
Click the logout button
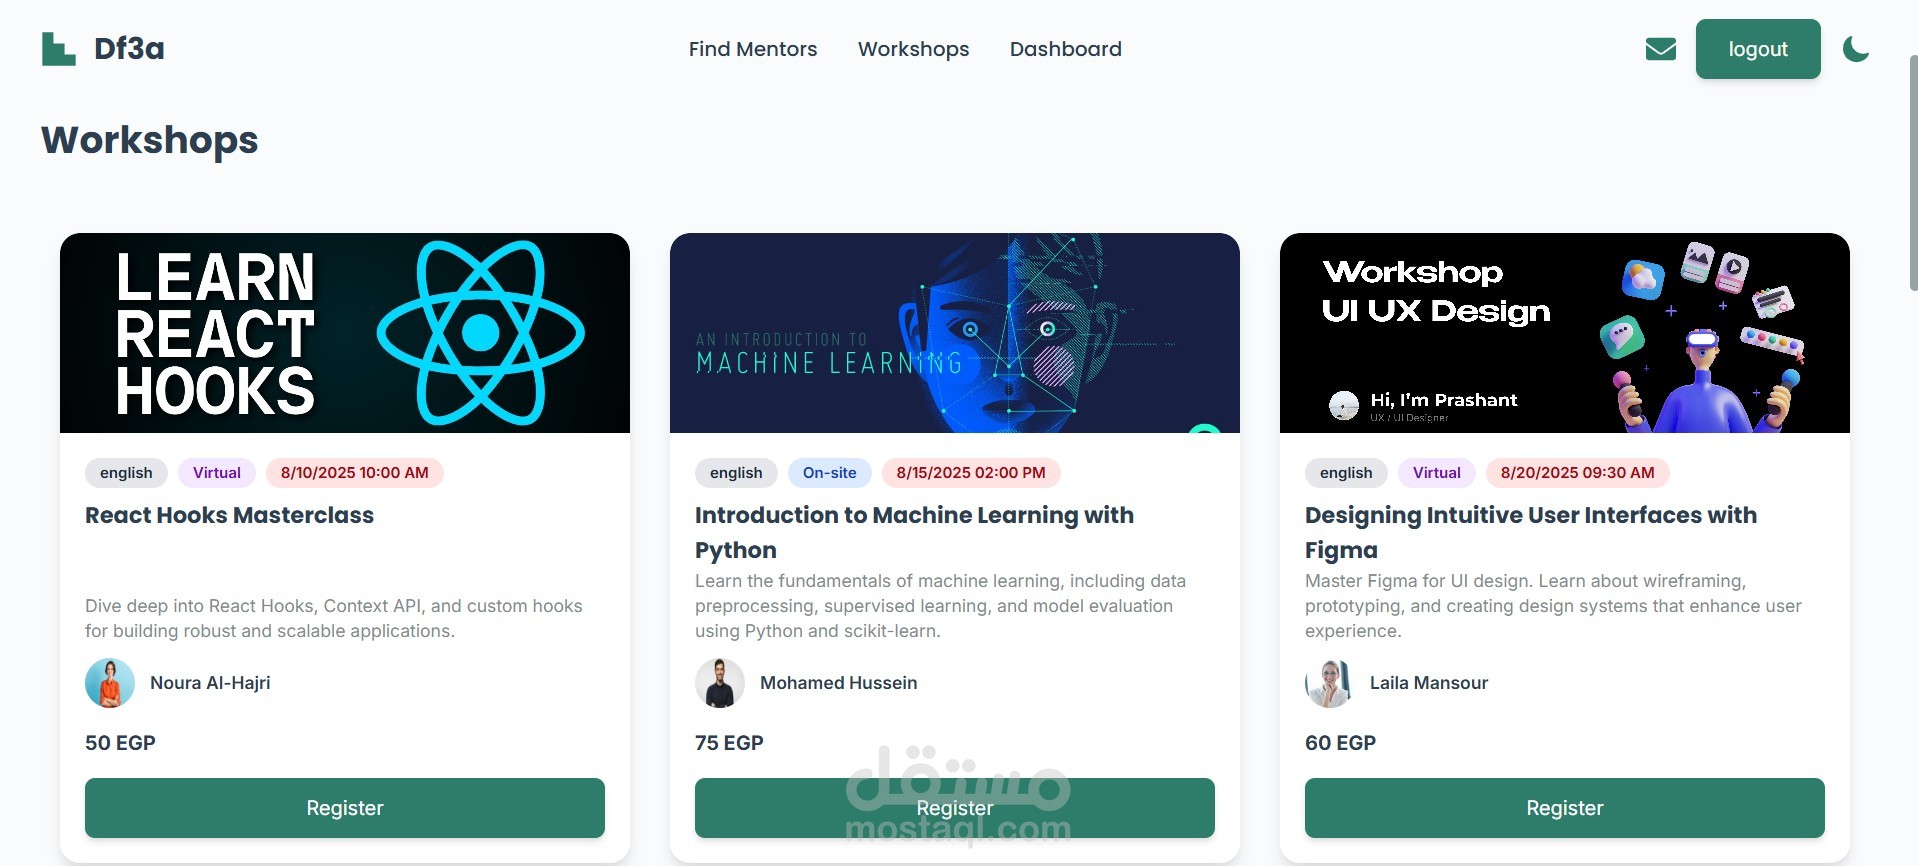tap(1758, 49)
